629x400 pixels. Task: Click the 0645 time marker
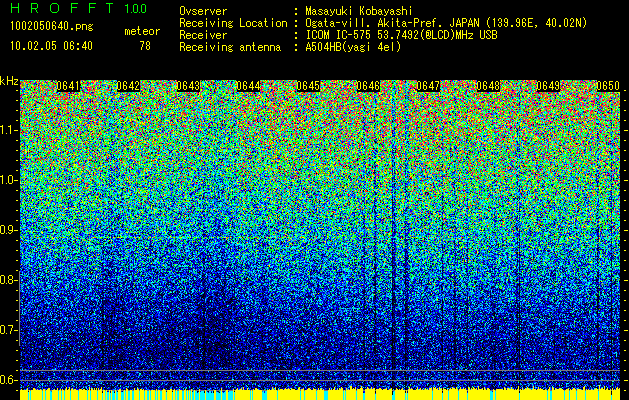click(308, 86)
